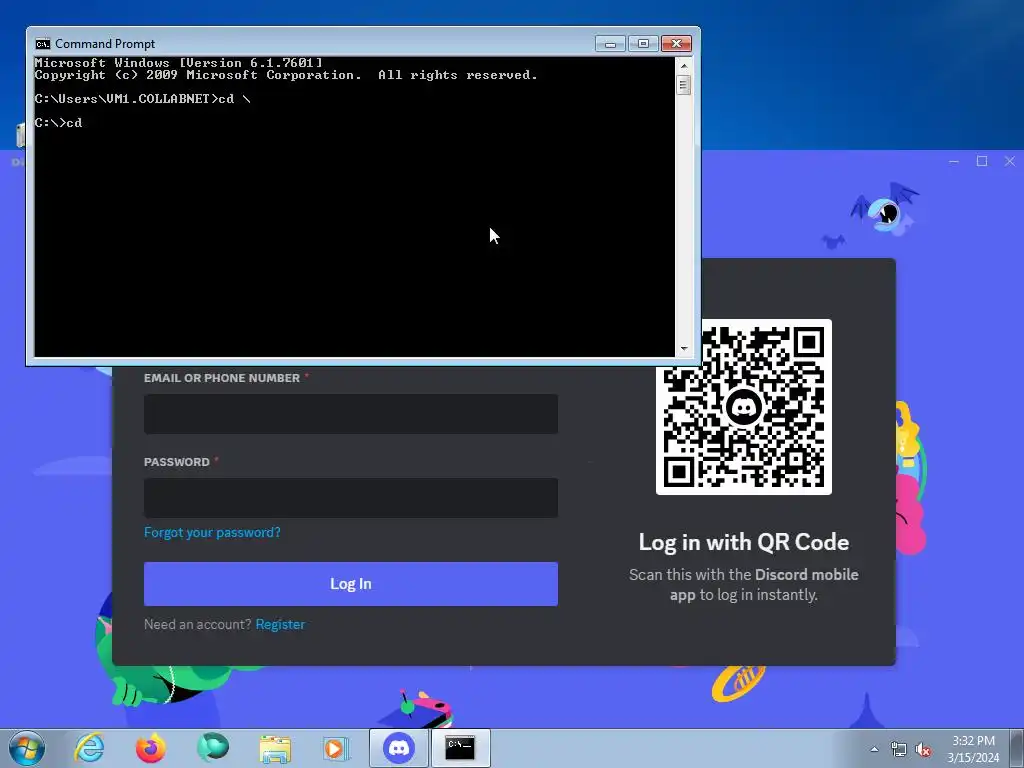Focus the Discord Password field
Screen dimensions: 1024x768
coord(351,498)
